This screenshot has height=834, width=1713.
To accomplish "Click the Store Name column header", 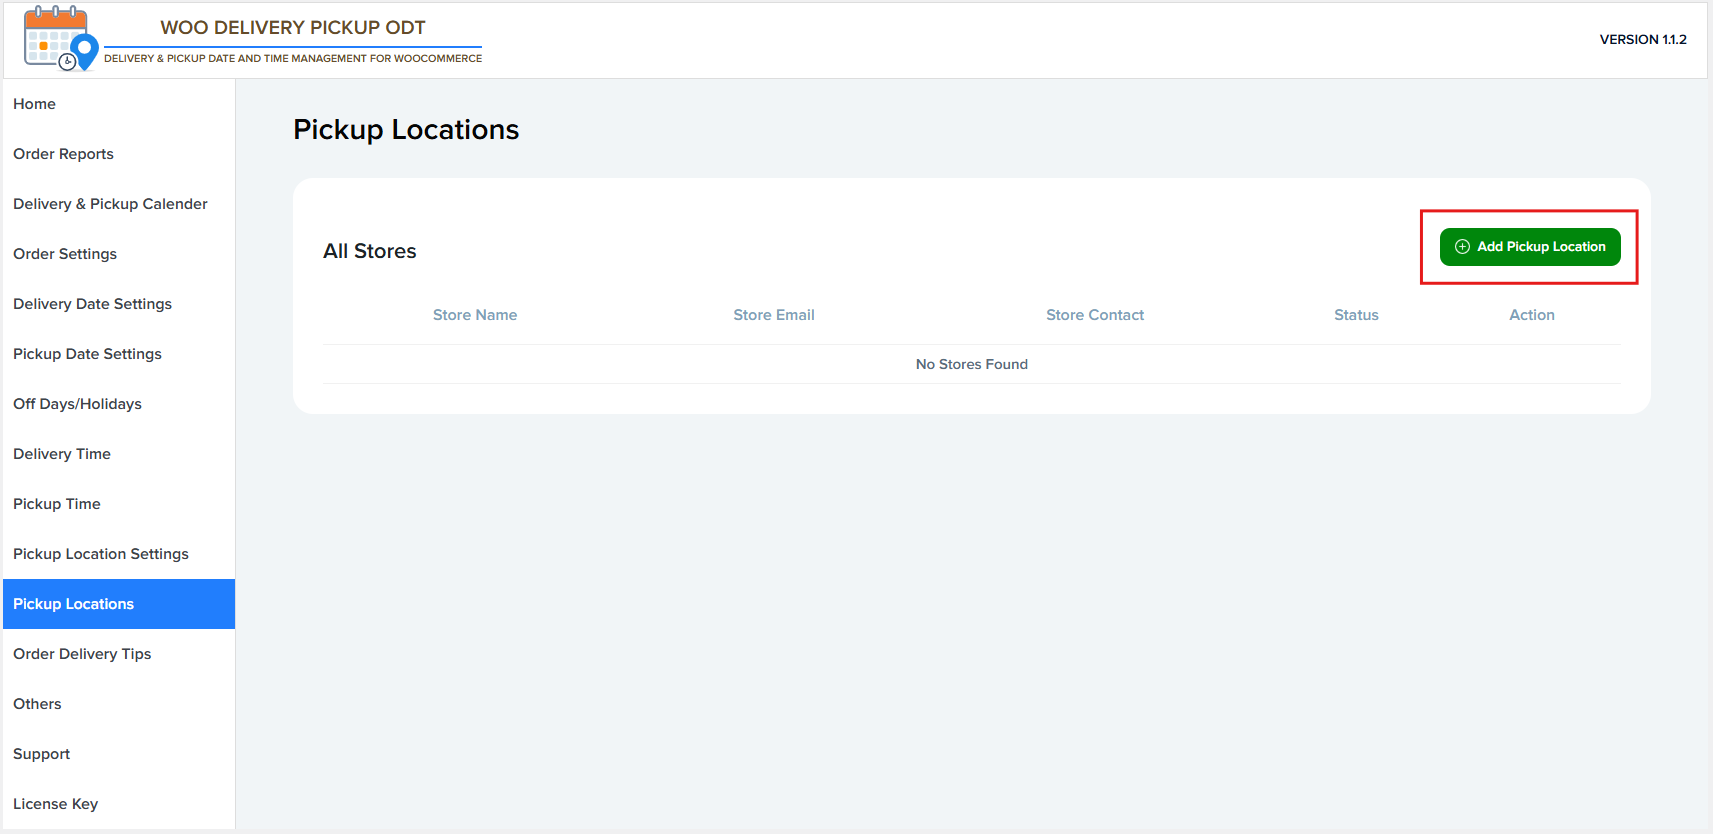I will [x=475, y=315].
